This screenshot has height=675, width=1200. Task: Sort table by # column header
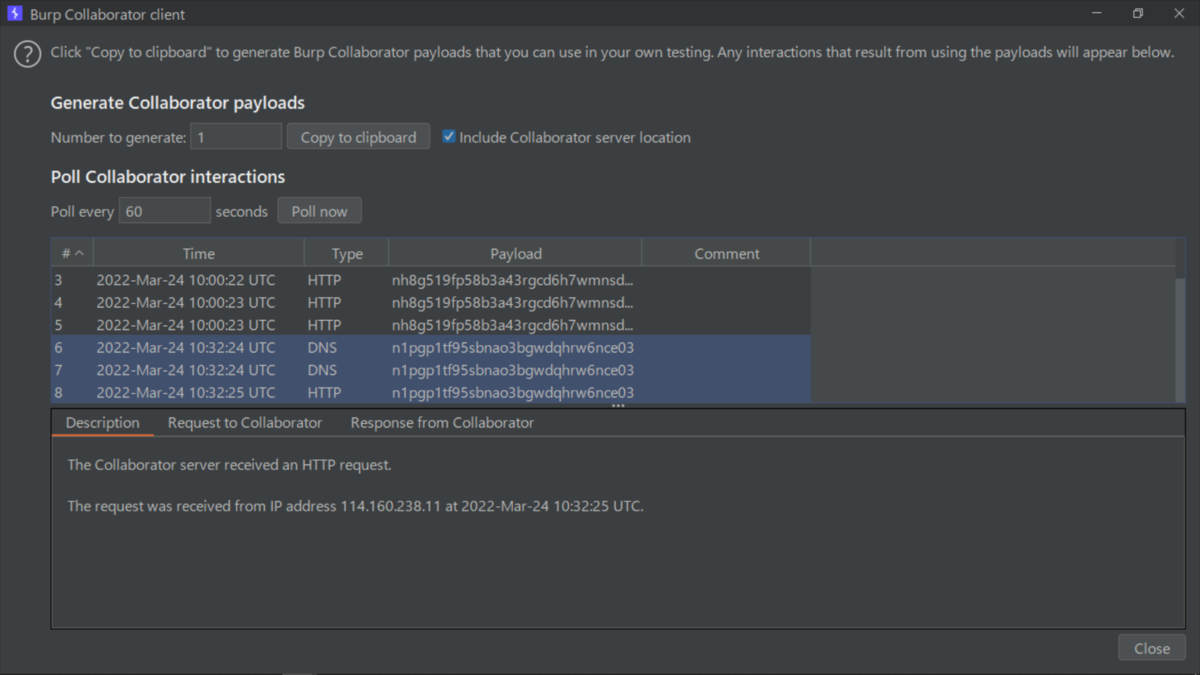point(72,253)
